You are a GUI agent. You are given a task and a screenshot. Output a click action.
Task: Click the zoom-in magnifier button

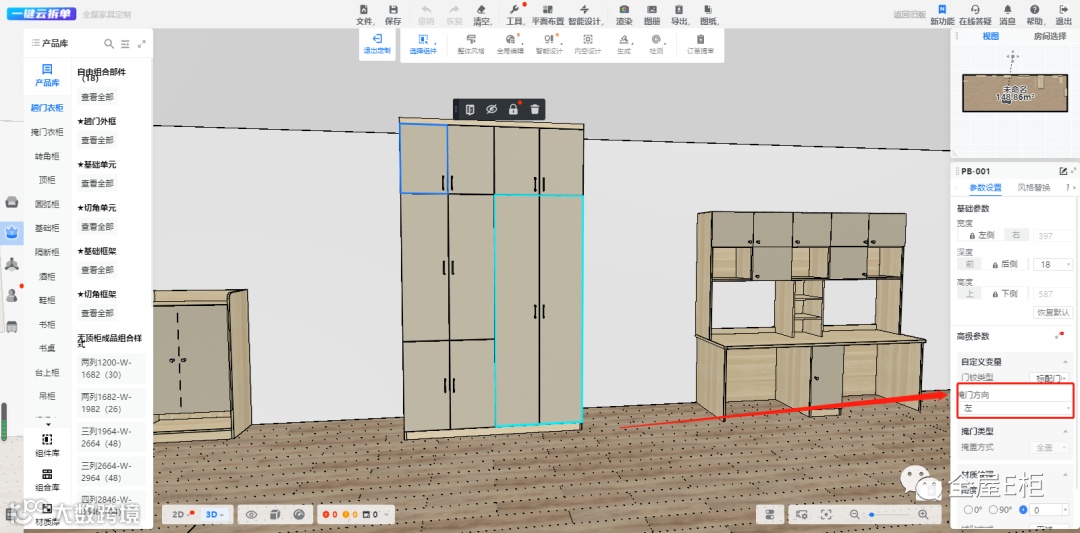click(923, 514)
